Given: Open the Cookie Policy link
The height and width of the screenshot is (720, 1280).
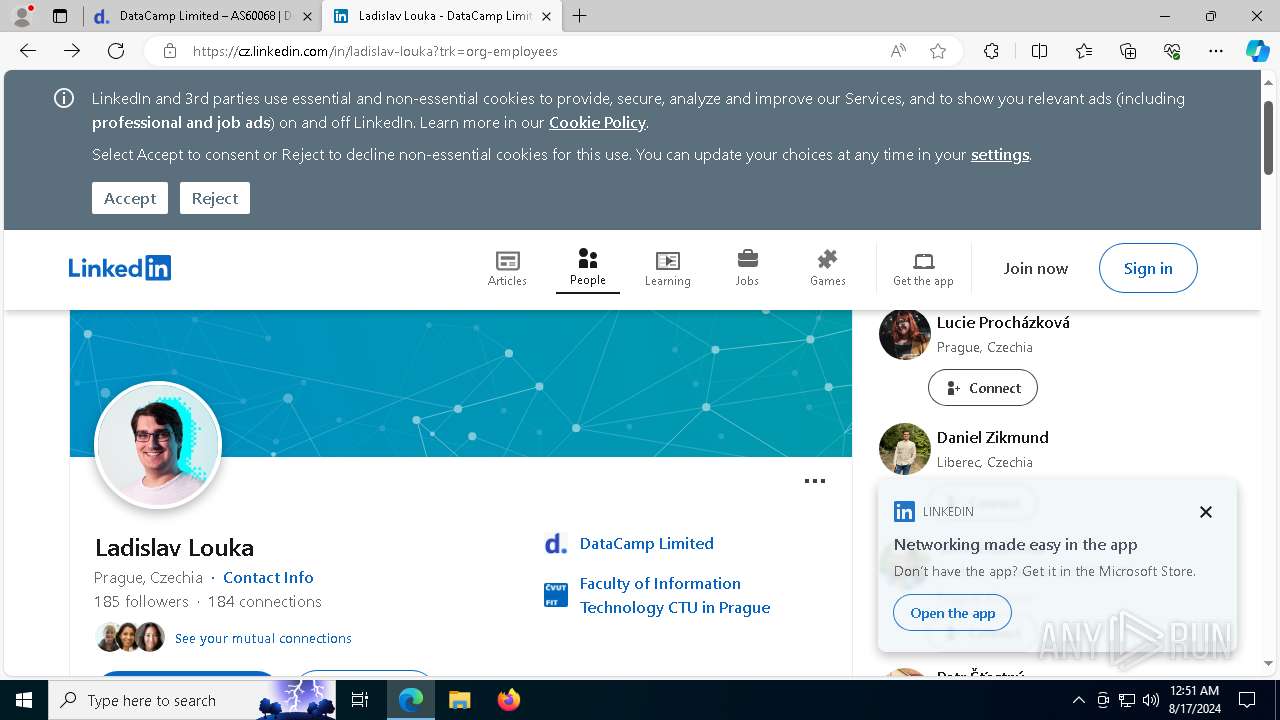Looking at the screenshot, I should [x=597, y=122].
